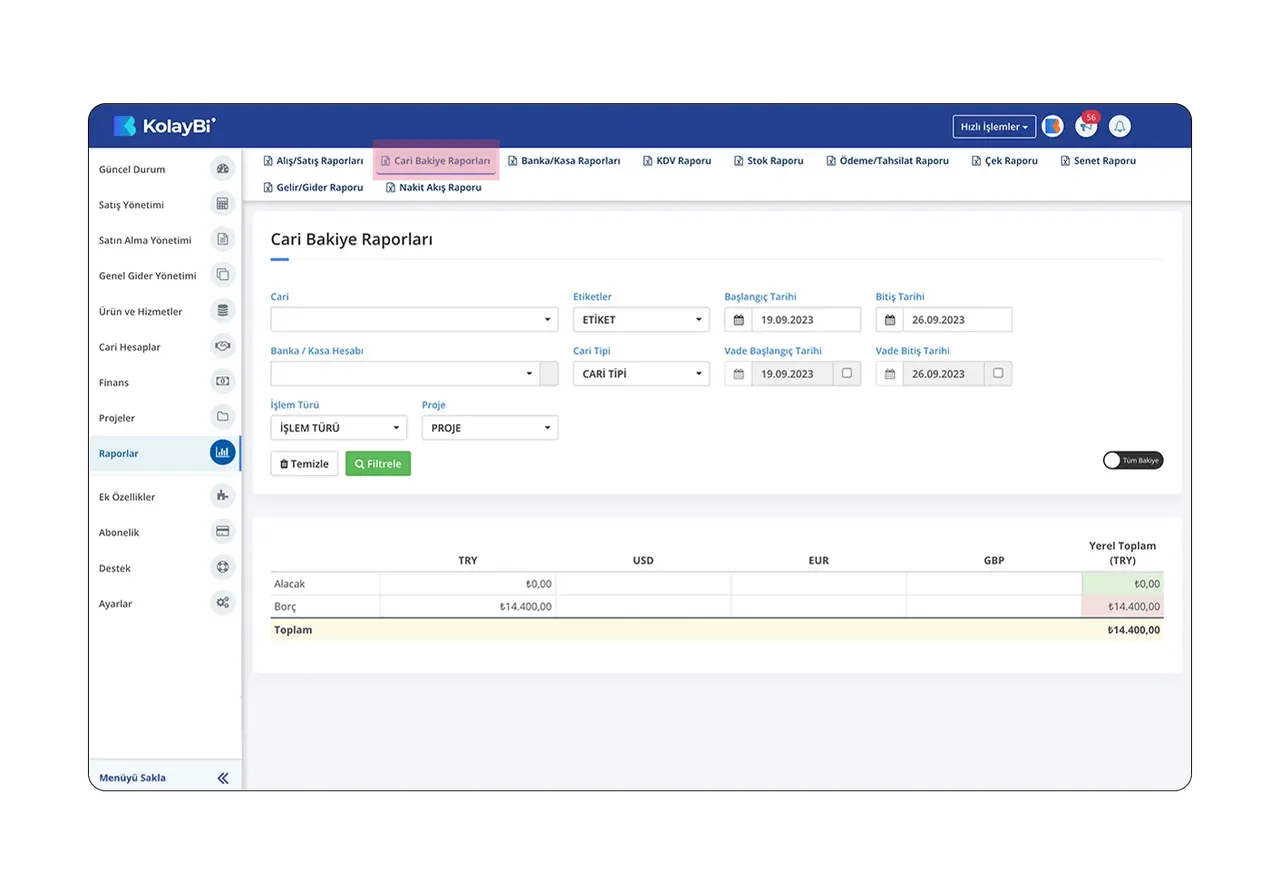
Task: Click the Güncel Durum dashboard icon
Action: 223,169
